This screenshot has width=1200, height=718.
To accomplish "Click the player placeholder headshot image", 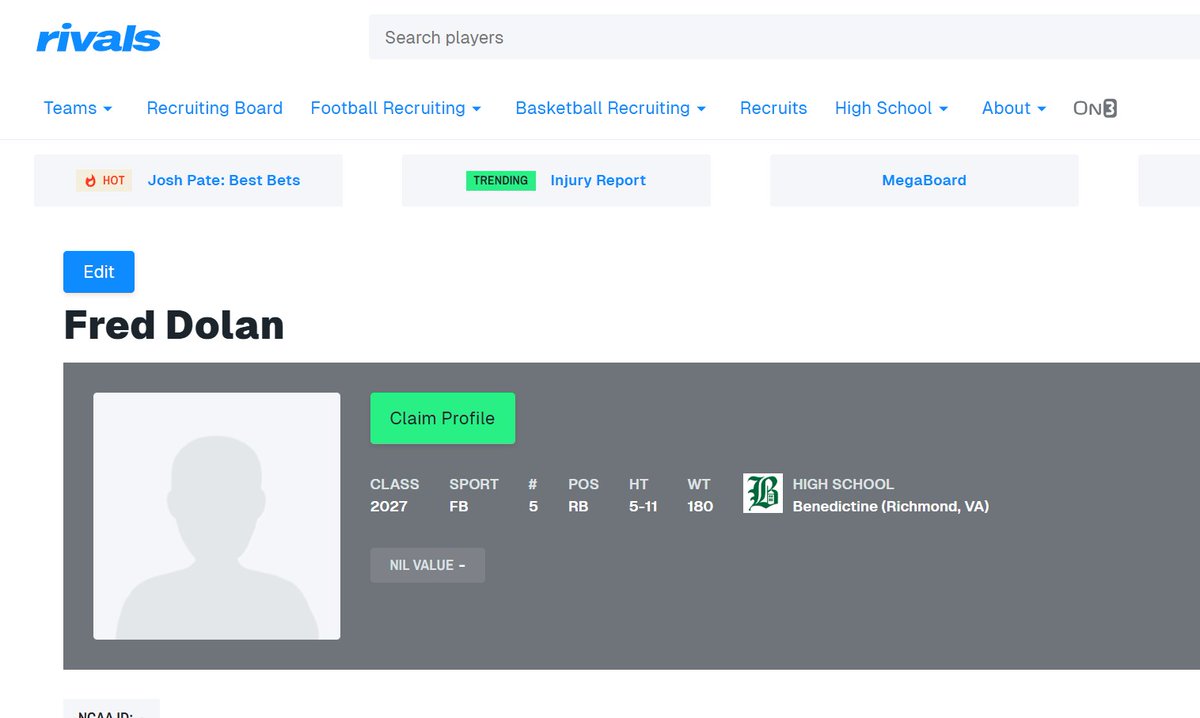I will pyautogui.click(x=216, y=515).
